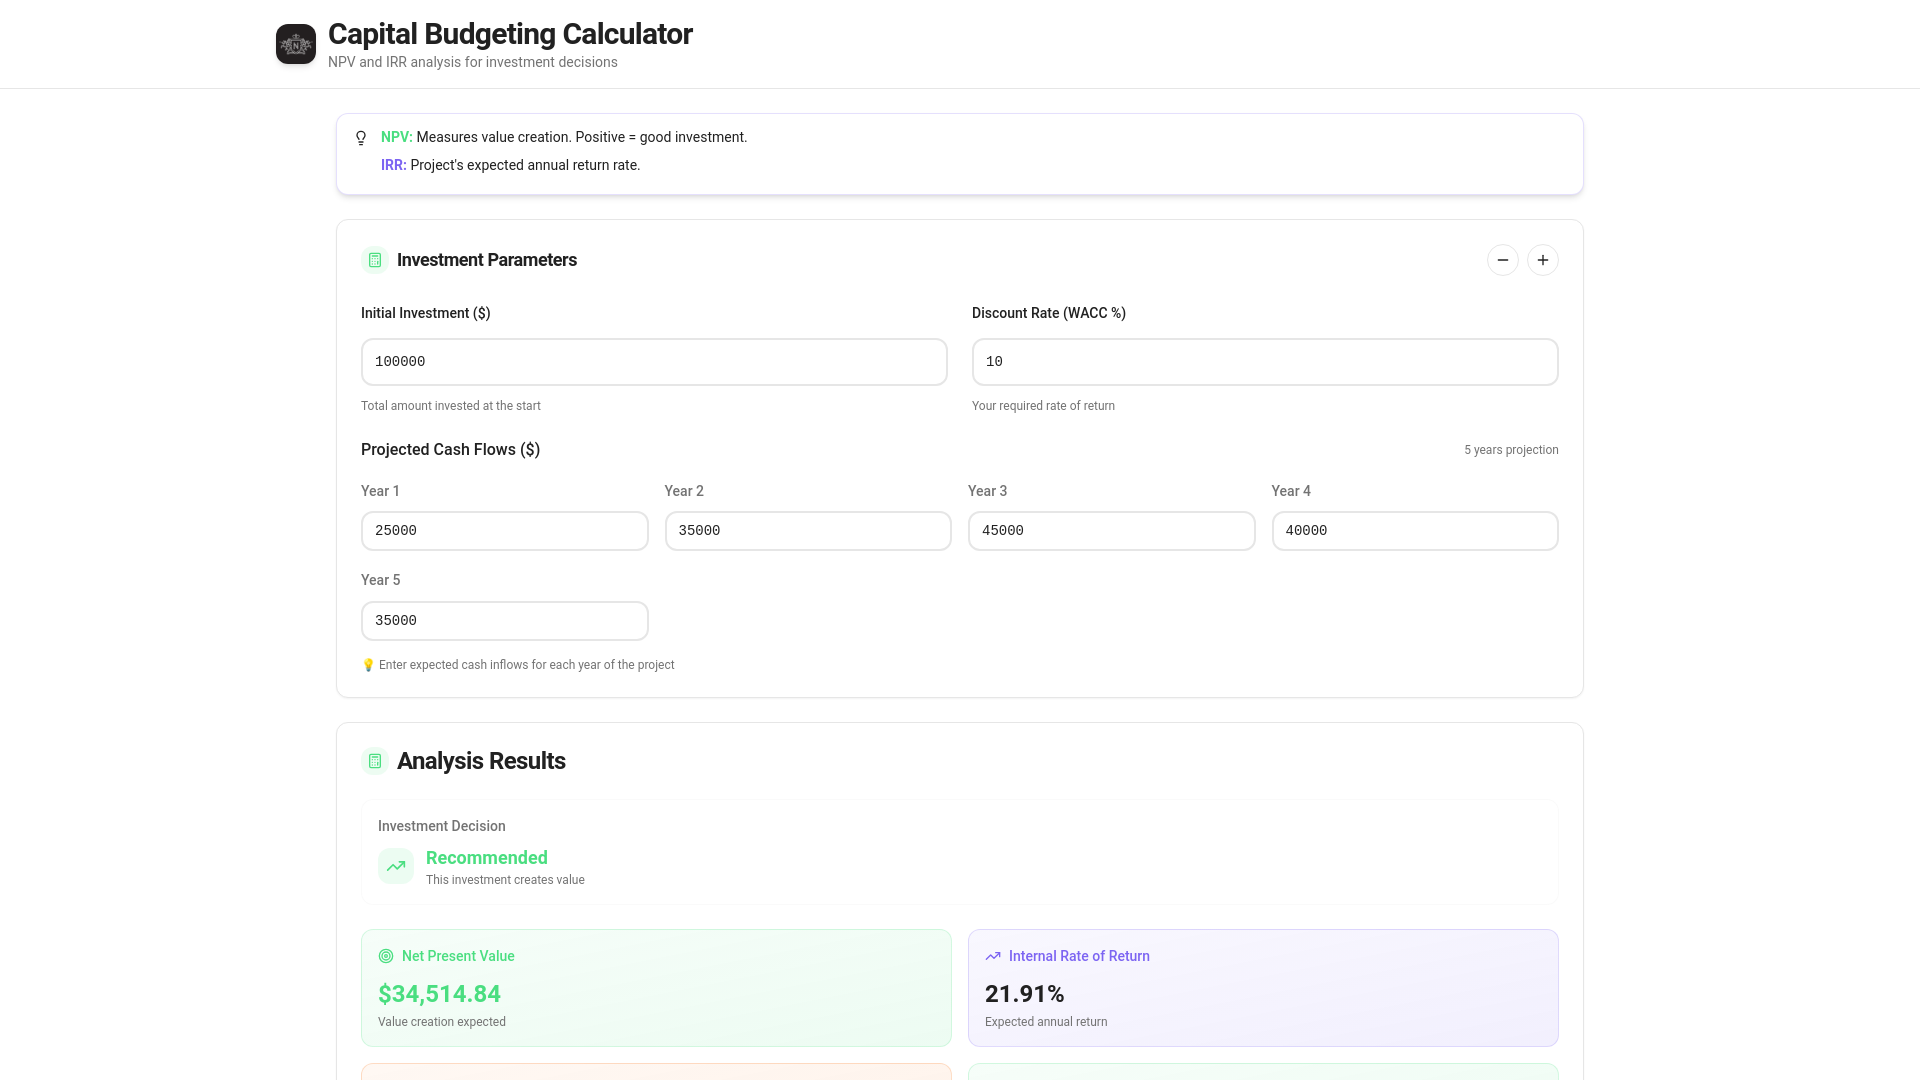Click the Investment Parameters calculator icon
1920x1080 pixels.
(375, 260)
